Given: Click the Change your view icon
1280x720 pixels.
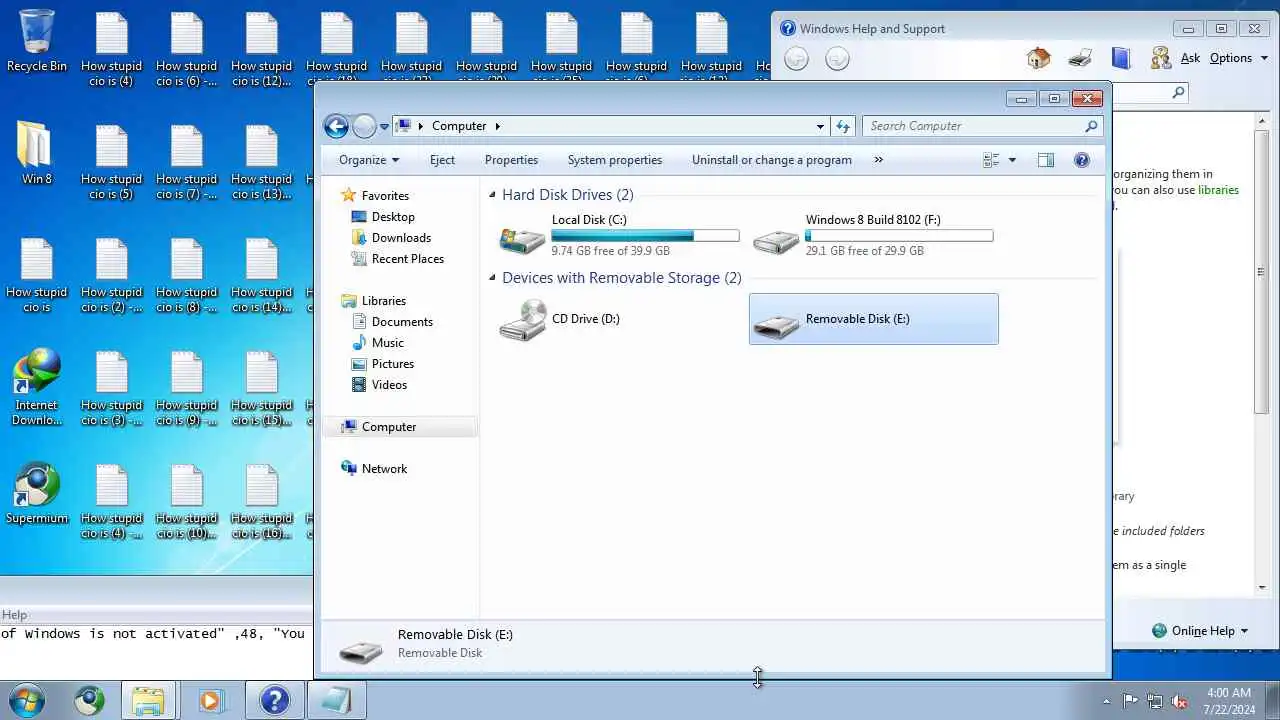Looking at the screenshot, I should [x=991, y=160].
